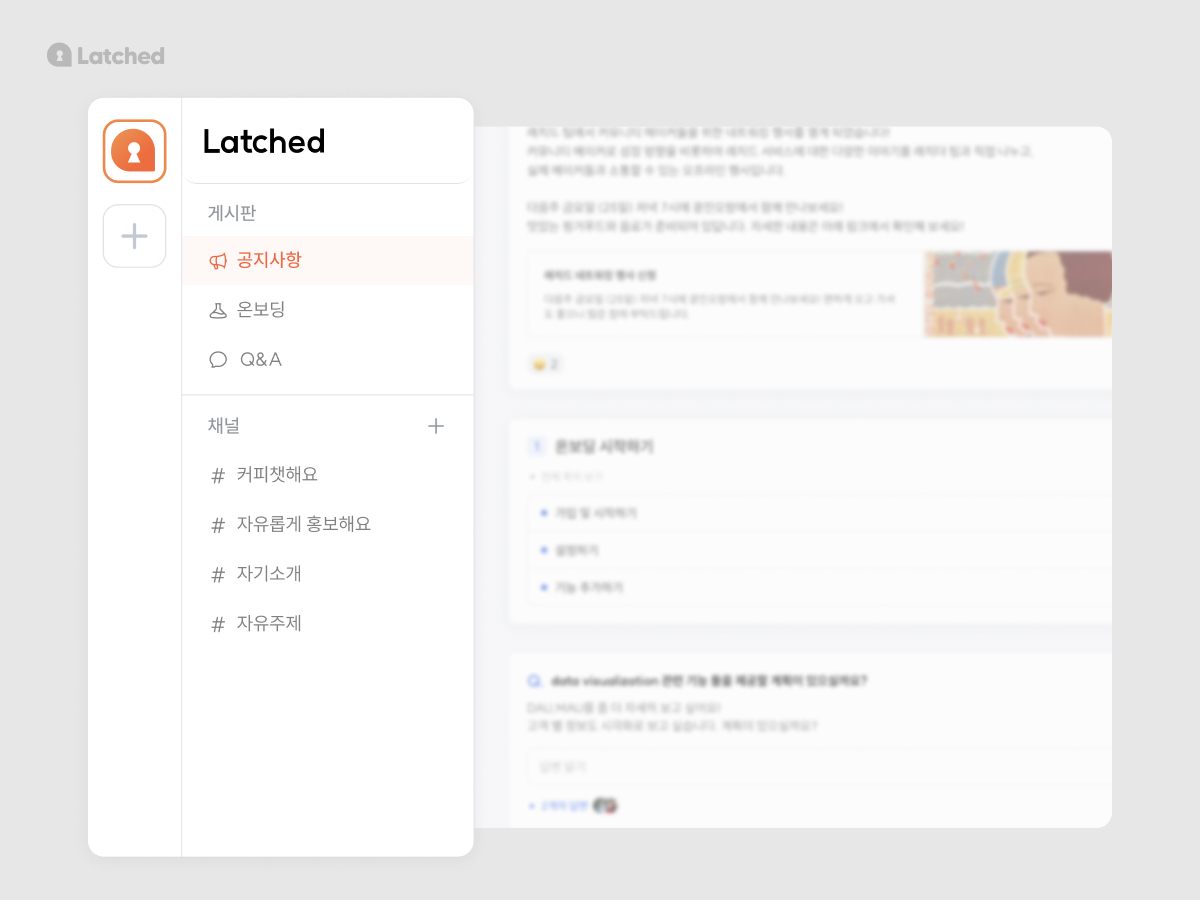Click the answer input field under question

point(820,767)
